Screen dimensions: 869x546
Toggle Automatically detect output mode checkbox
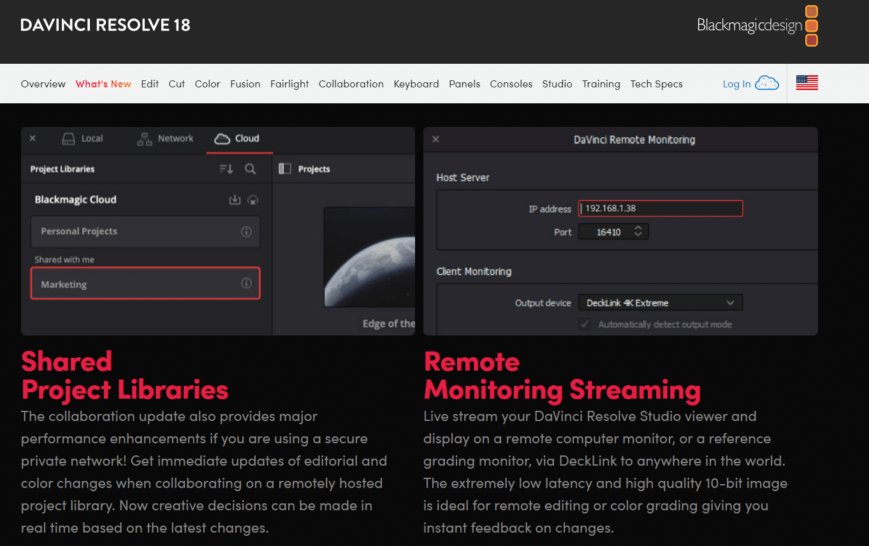585,324
